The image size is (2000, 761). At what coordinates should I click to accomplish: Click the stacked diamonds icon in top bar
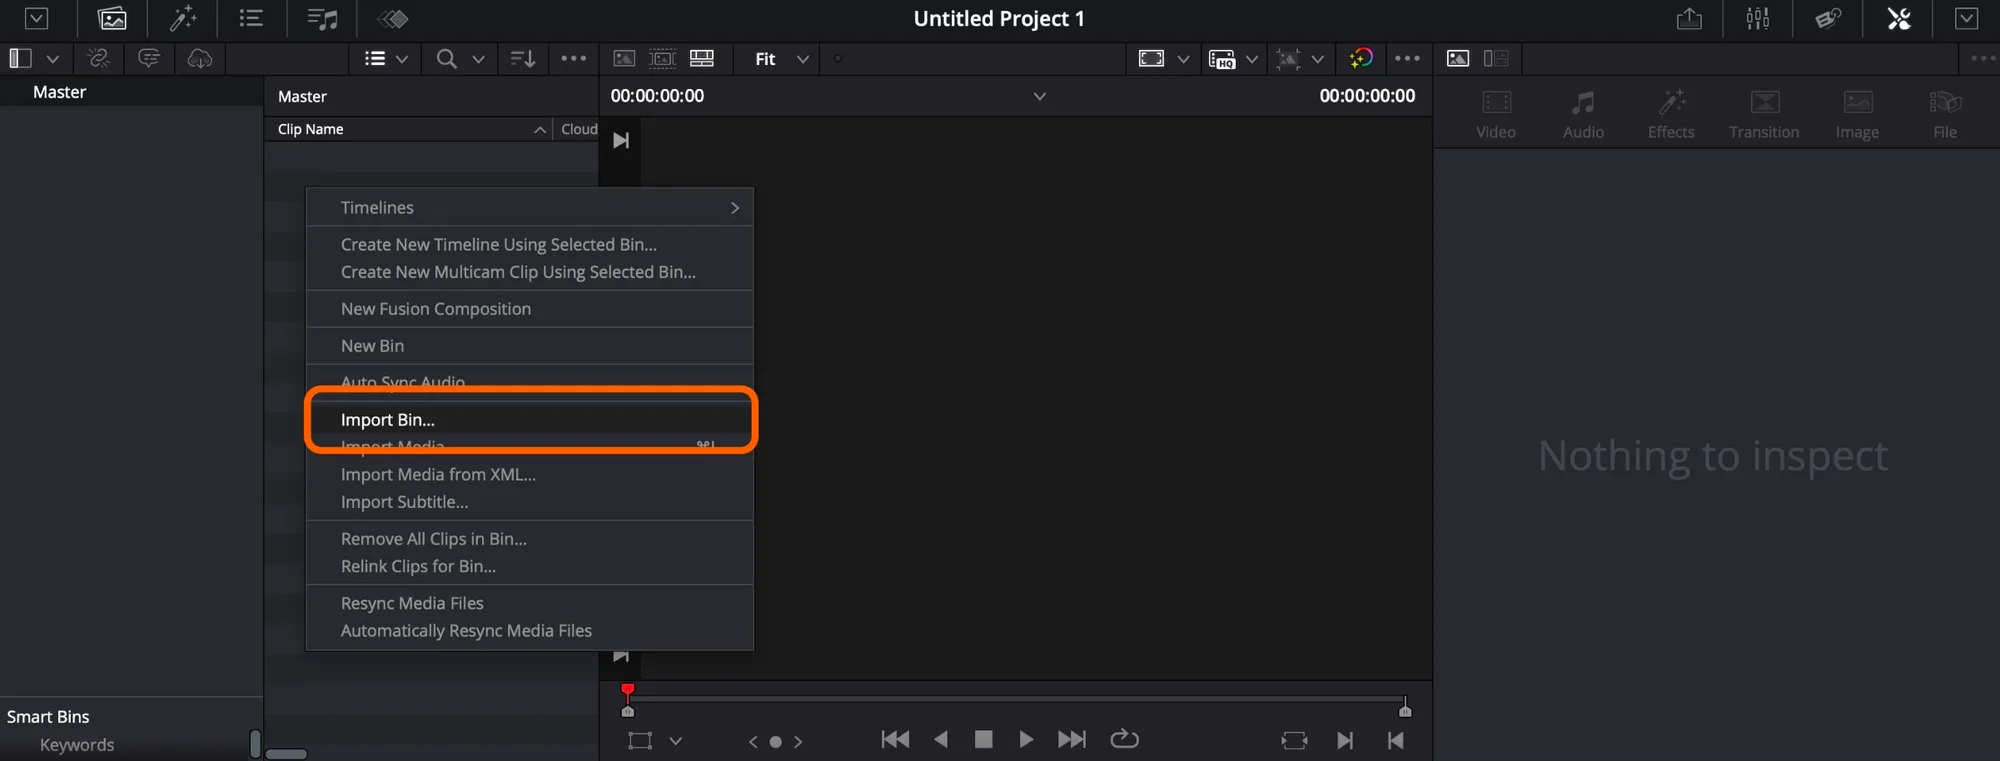[x=392, y=19]
